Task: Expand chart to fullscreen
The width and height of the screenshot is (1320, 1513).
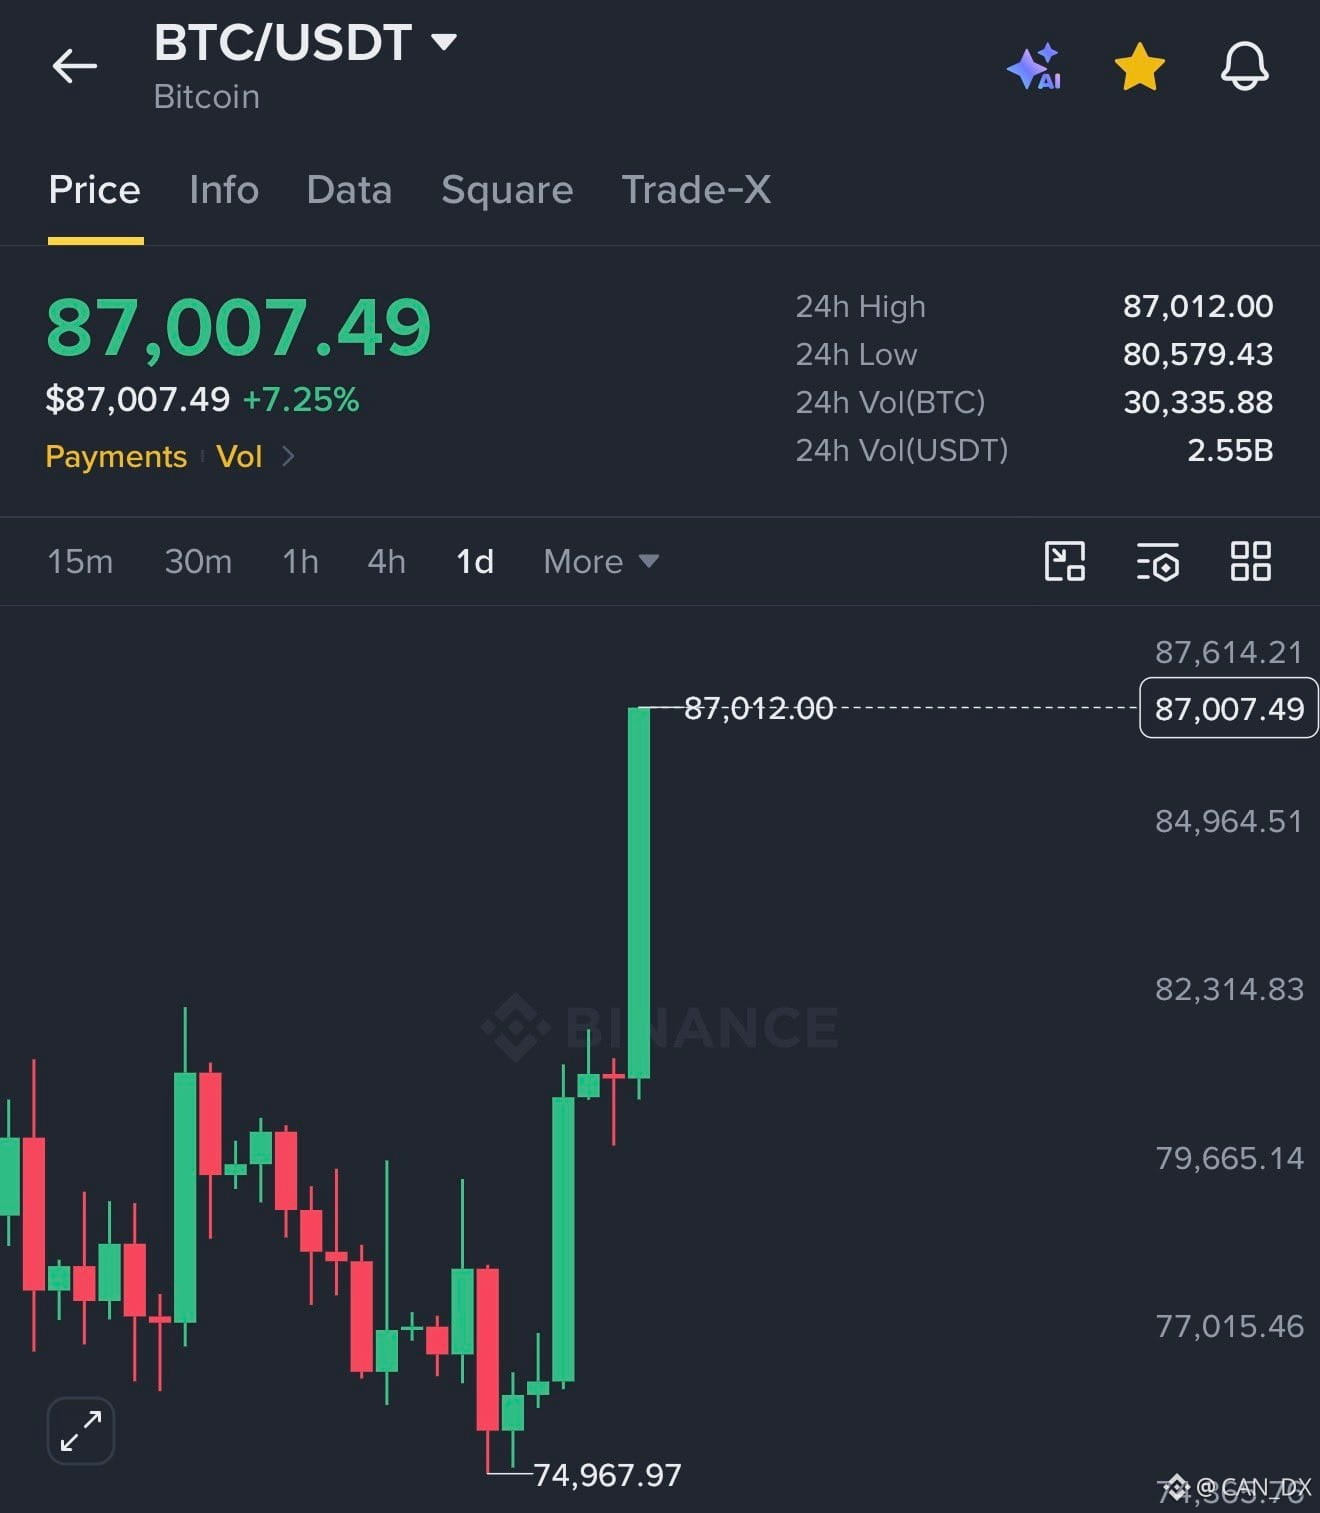Action: pyautogui.click(x=81, y=1430)
